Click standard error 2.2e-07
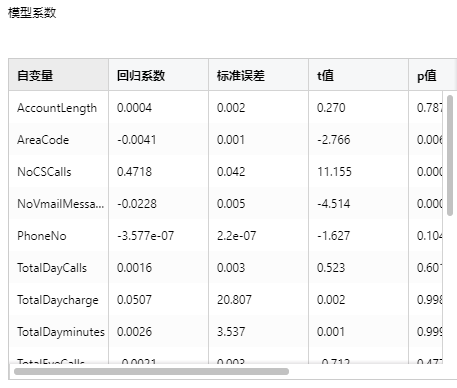 [x=237, y=236]
